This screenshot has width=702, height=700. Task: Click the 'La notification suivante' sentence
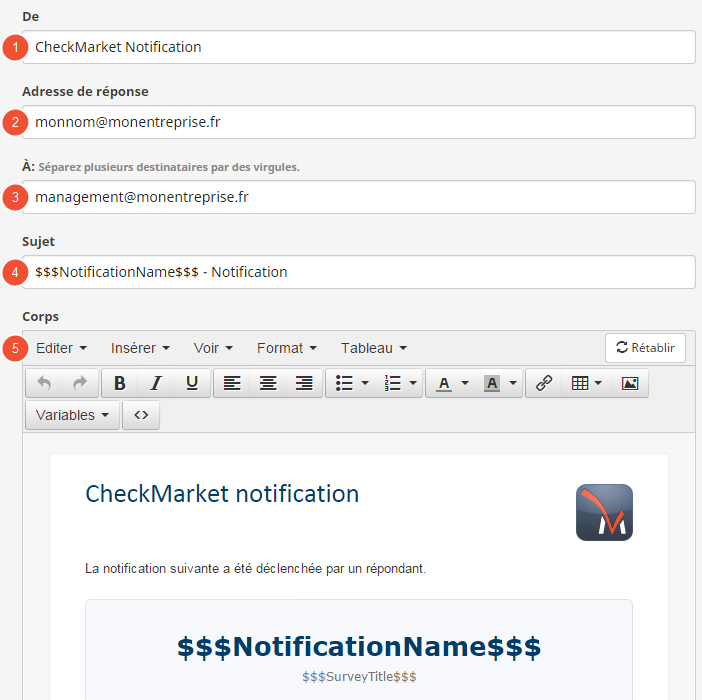click(x=256, y=569)
